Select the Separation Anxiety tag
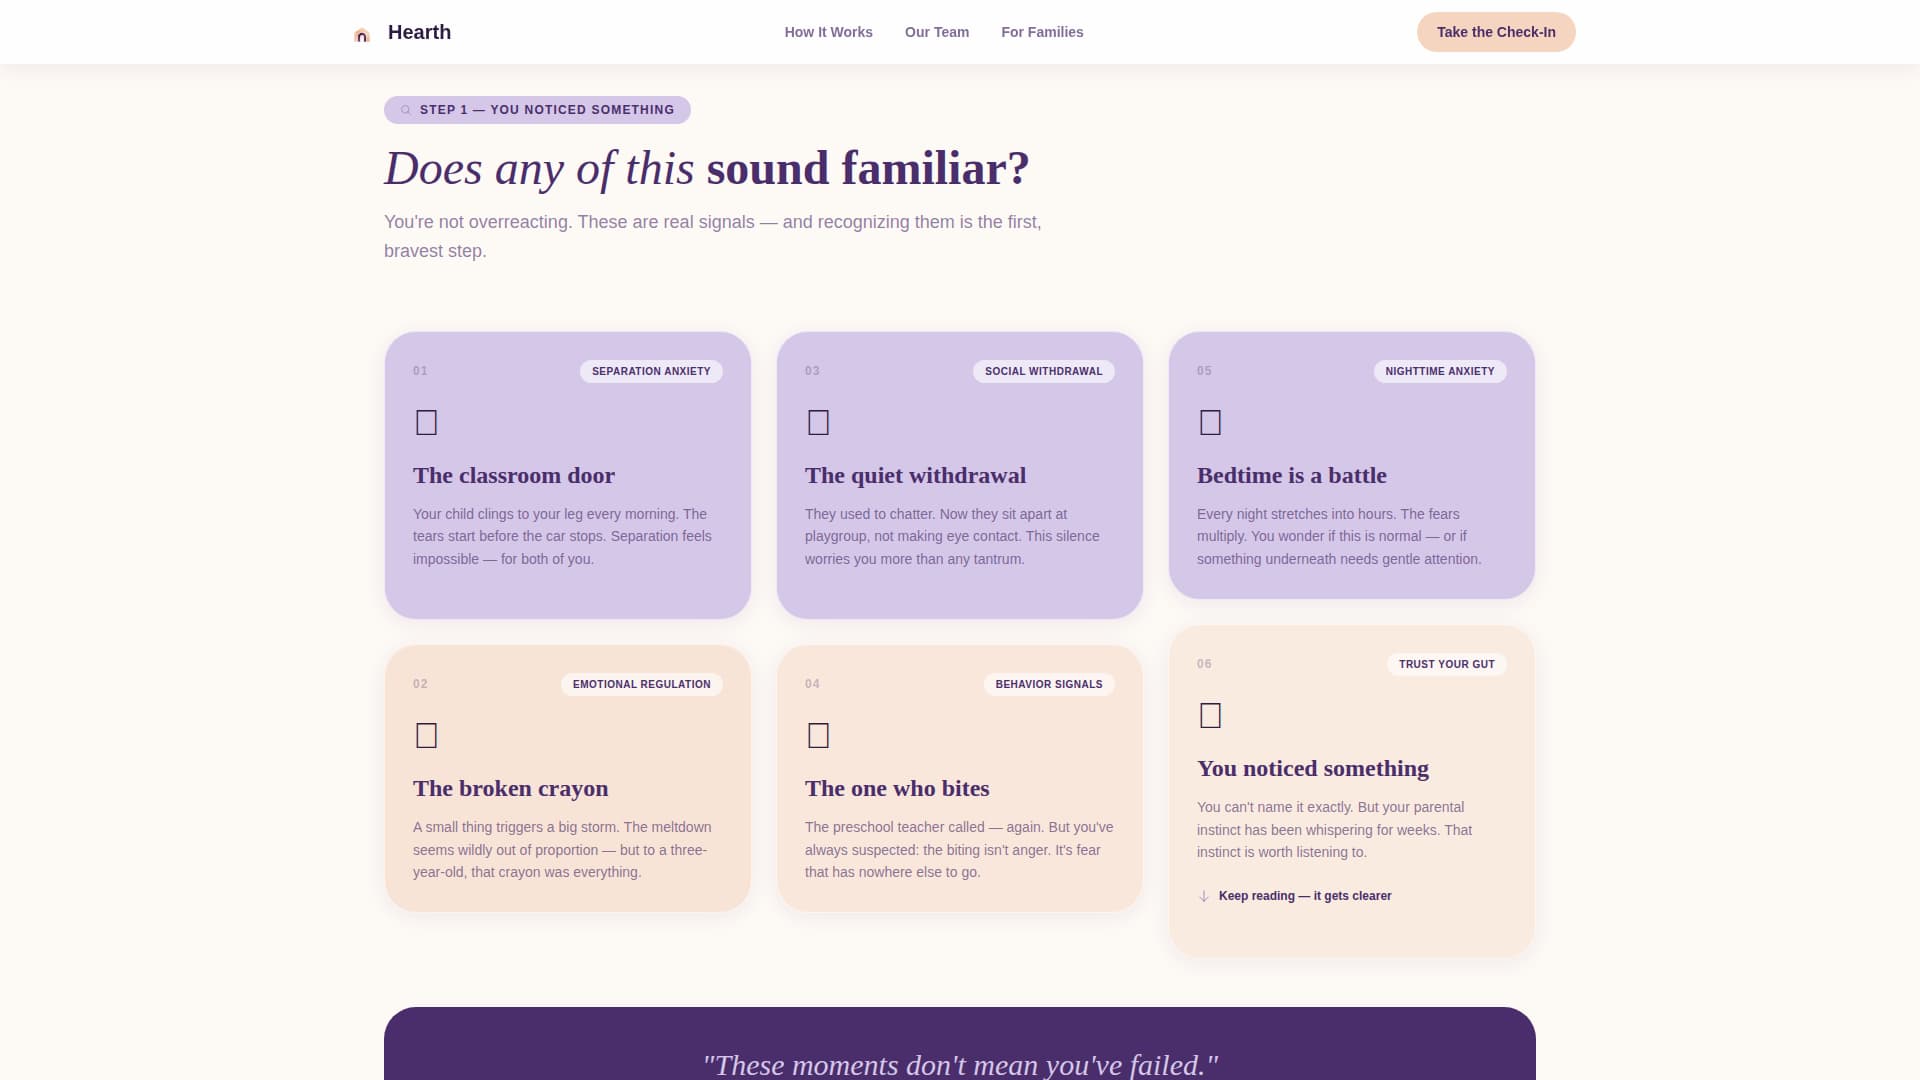Image resolution: width=1920 pixels, height=1080 pixels. click(x=651, y=371)
